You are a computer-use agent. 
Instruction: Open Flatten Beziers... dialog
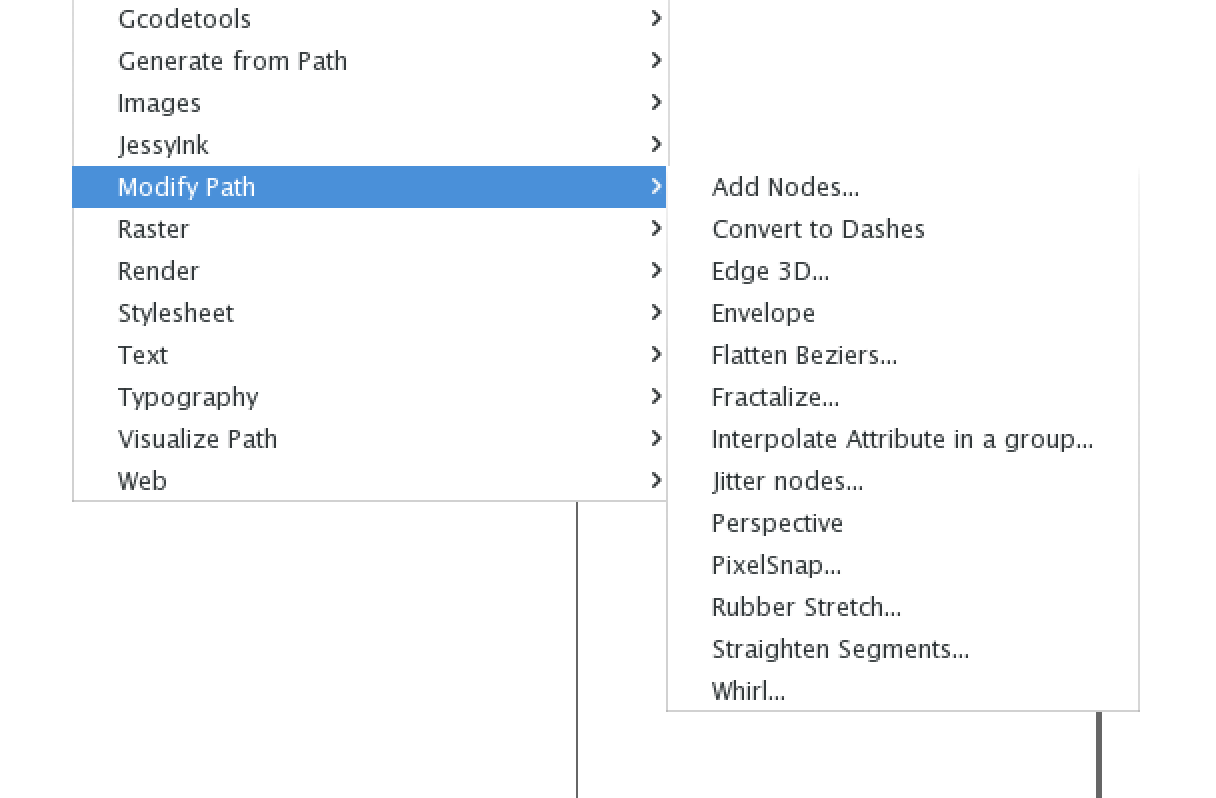point(804,355)
